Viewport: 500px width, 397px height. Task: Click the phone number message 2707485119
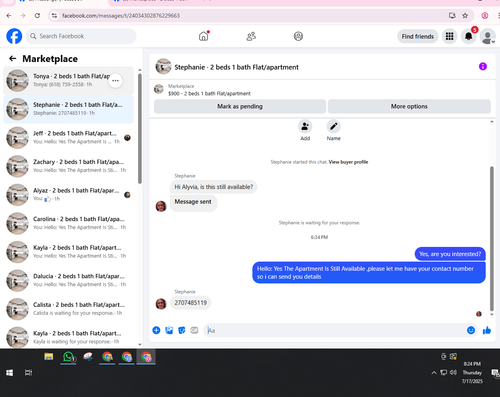(x=191, y=303)
